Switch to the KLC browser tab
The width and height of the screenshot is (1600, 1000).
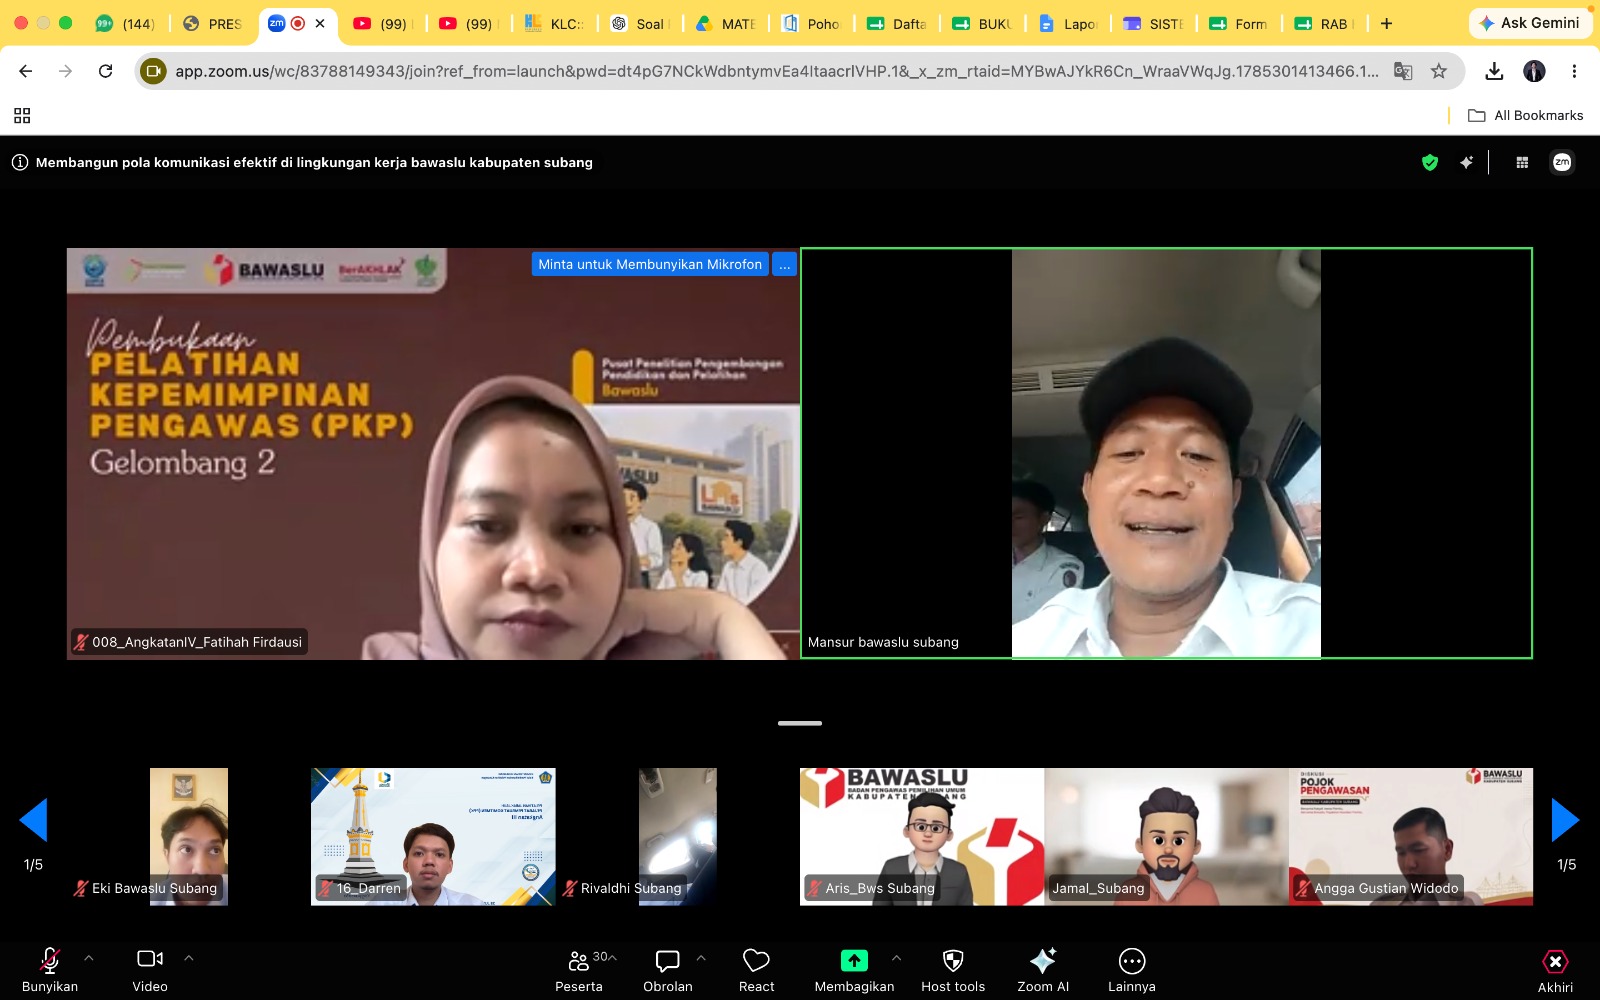pos(555,23)
